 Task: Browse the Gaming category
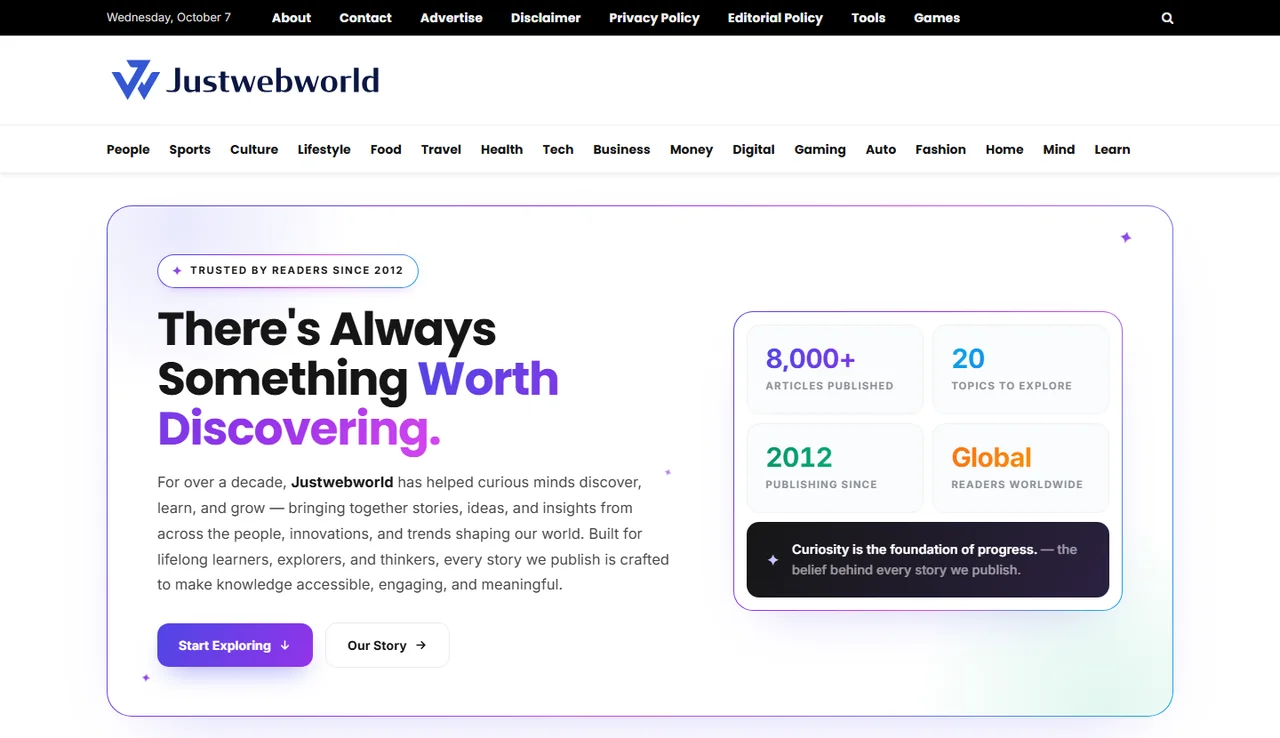(820, 150)
